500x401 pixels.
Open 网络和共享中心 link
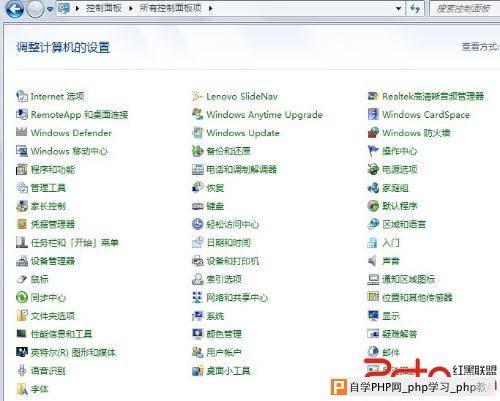(x=237, y=297)
